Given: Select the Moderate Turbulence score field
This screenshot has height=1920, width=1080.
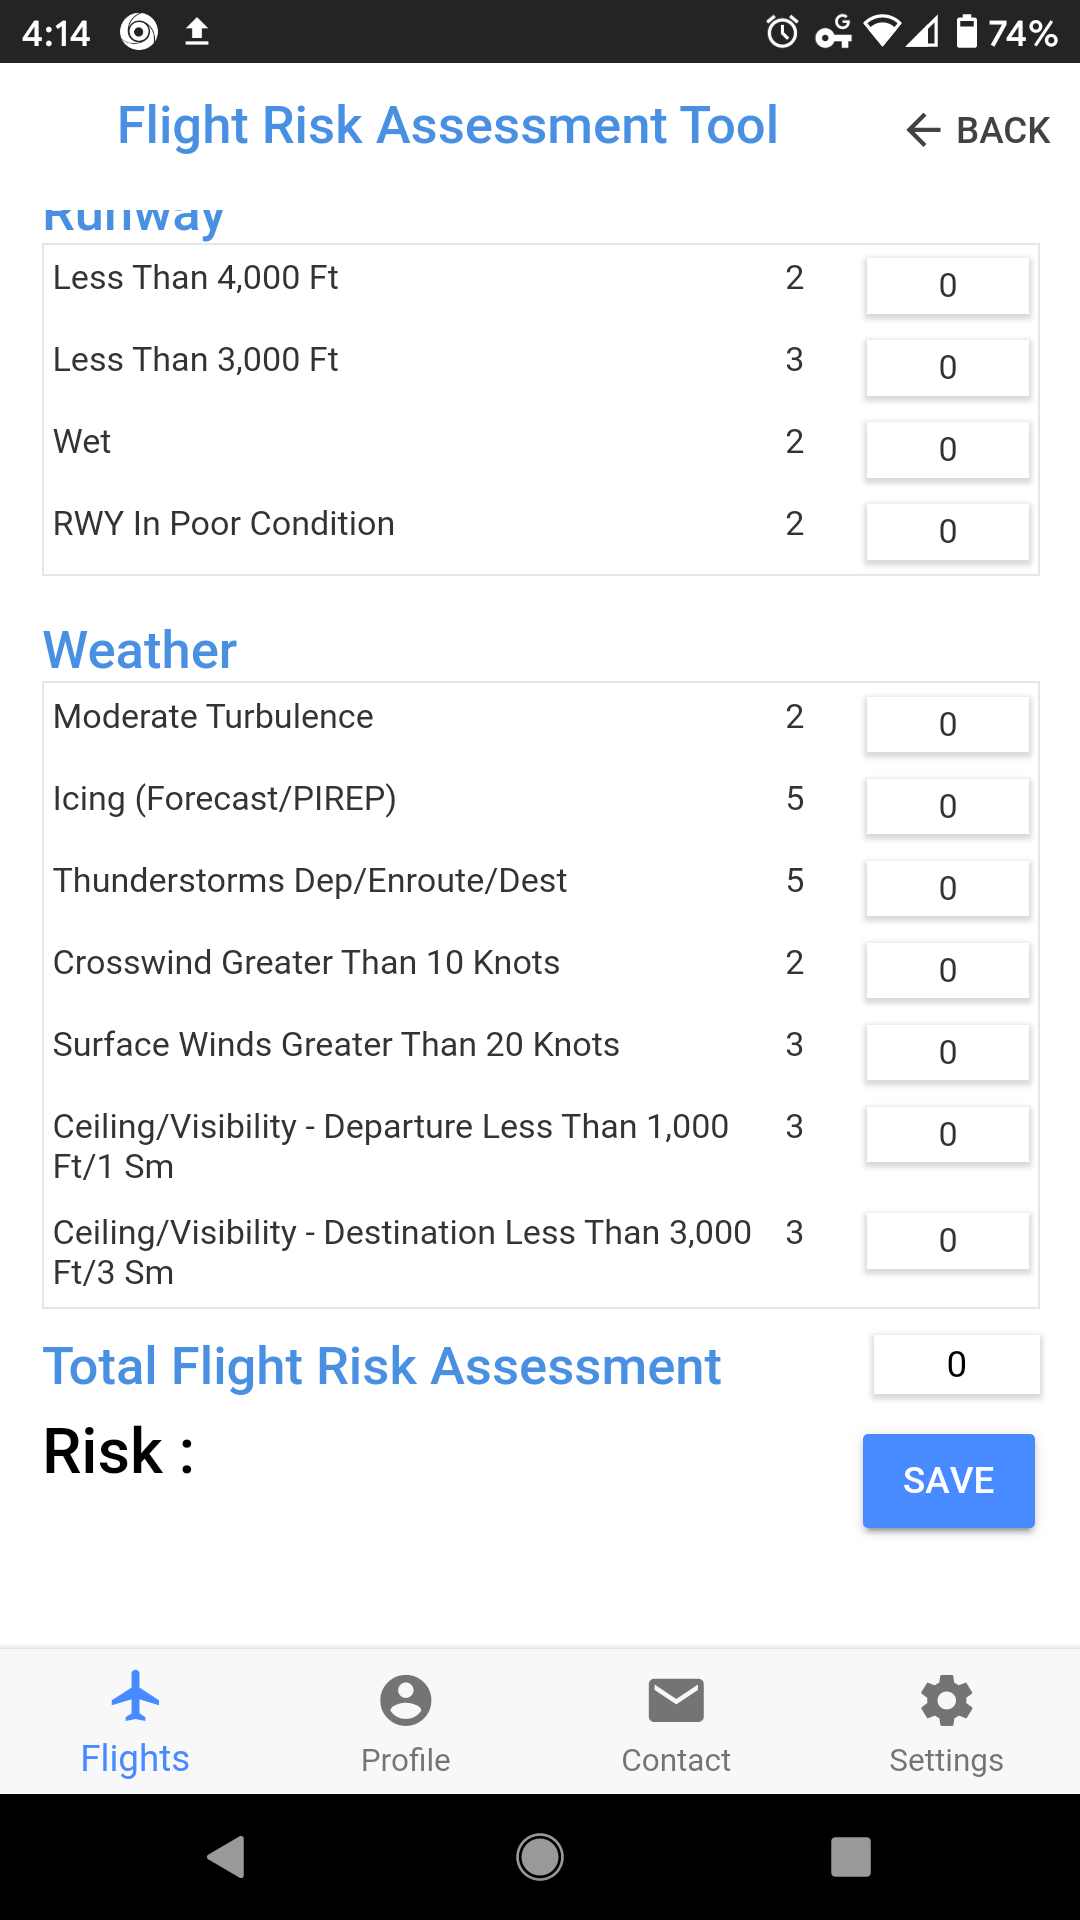Looking at the screenshot, I should (948, 725).
